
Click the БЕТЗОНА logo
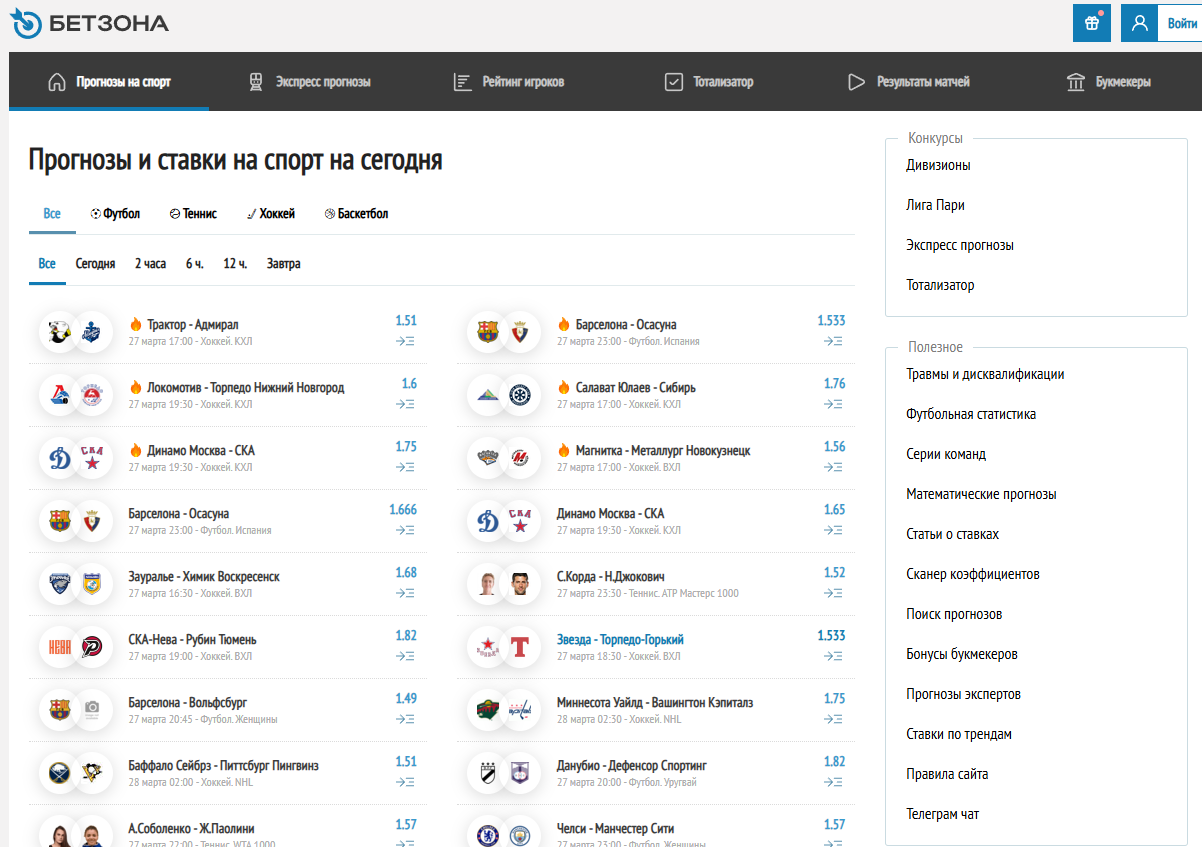point(89,22)
